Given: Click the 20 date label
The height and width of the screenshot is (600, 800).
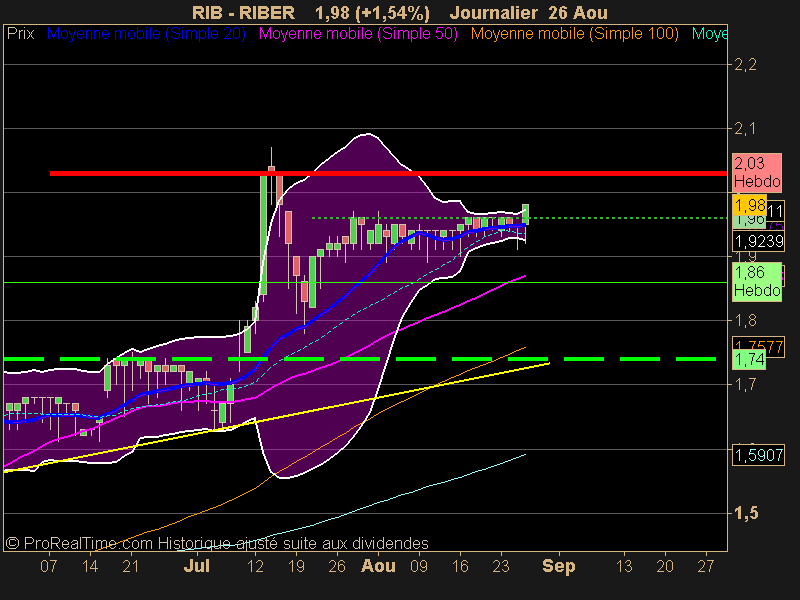Looking at the screenshot, I should (665, 566).
